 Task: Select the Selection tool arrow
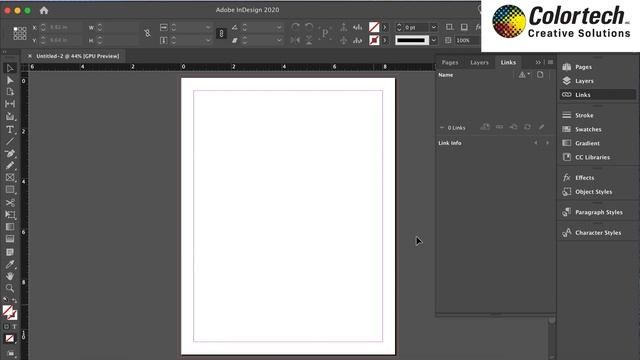(10, 68)
